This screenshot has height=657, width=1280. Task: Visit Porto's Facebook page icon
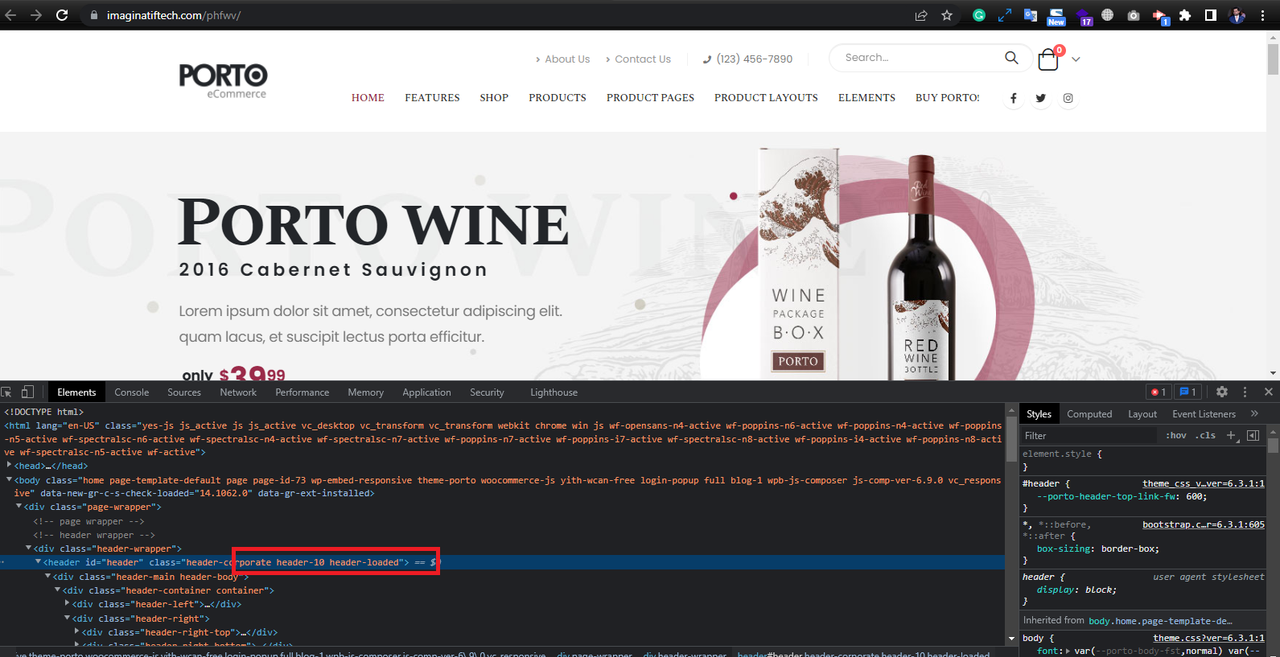click(1013, 98)
